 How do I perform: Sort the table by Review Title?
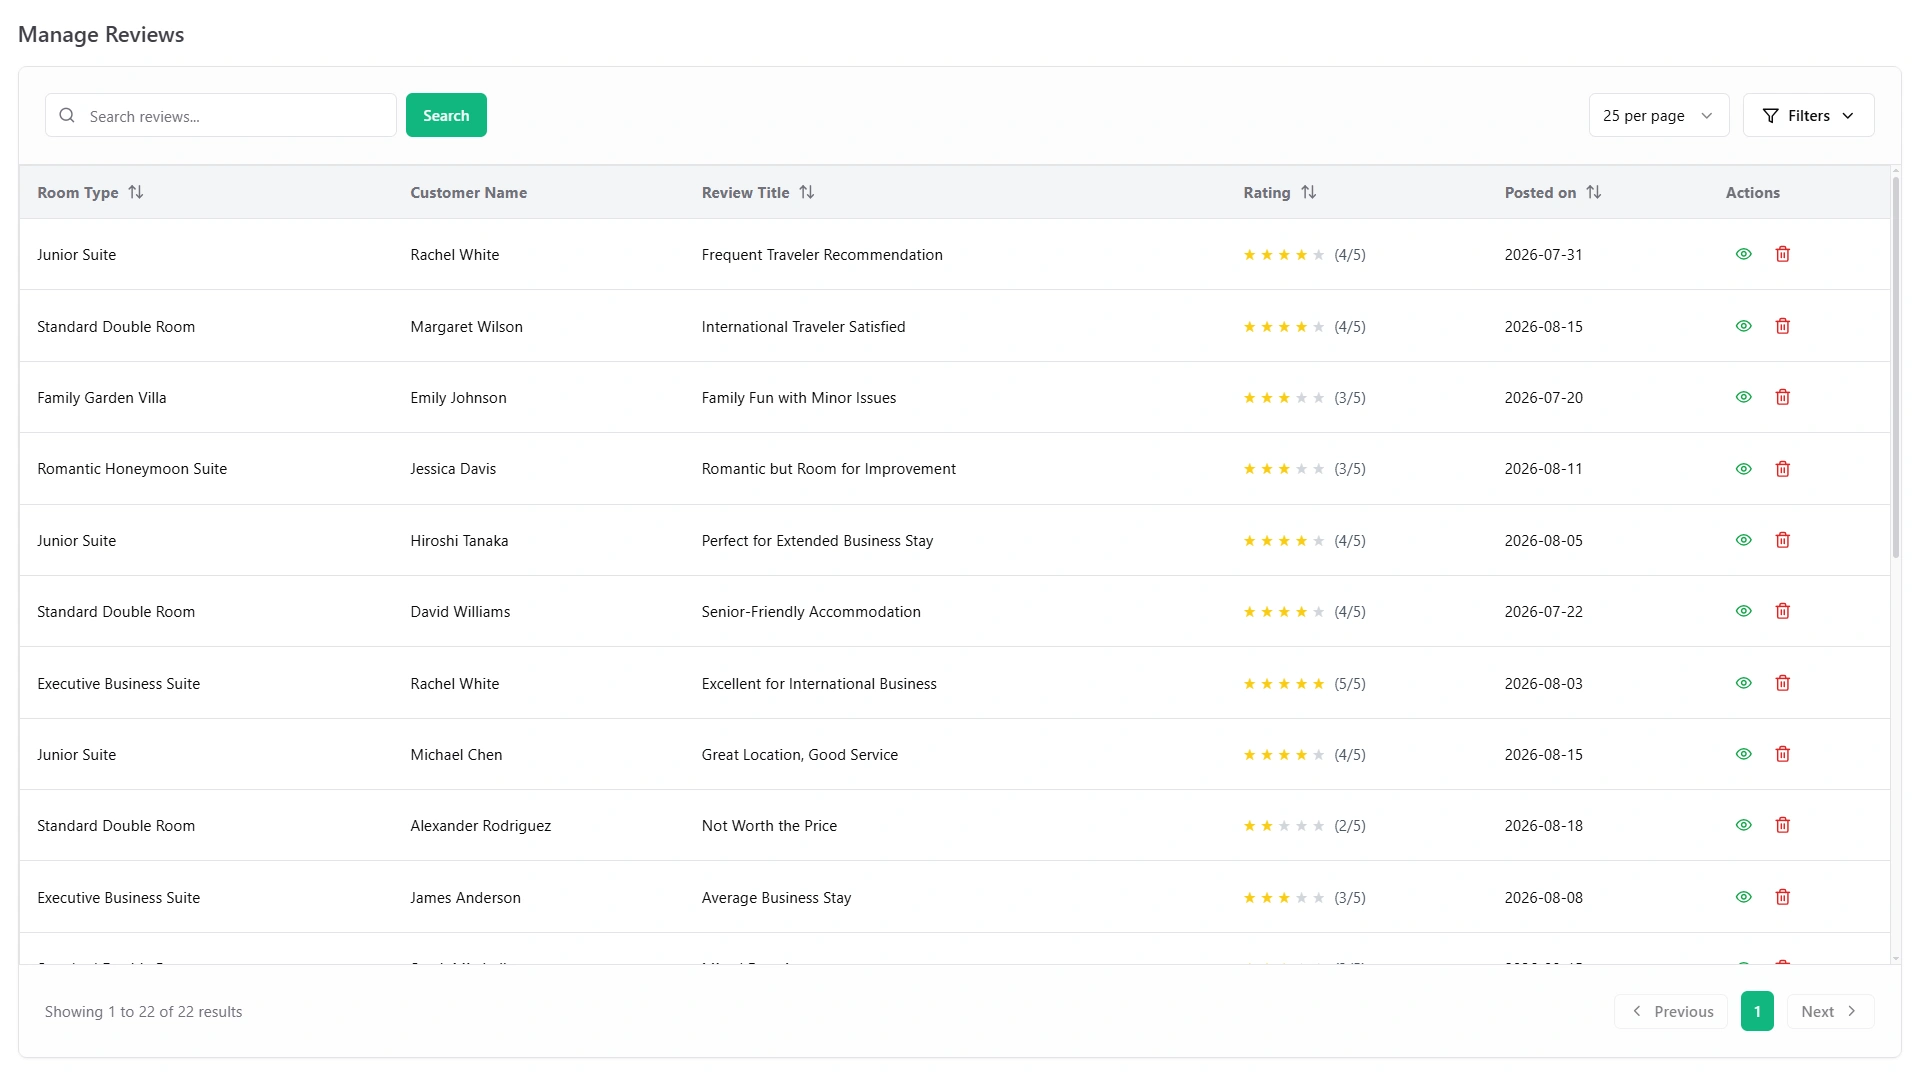[x=807, y=192]
